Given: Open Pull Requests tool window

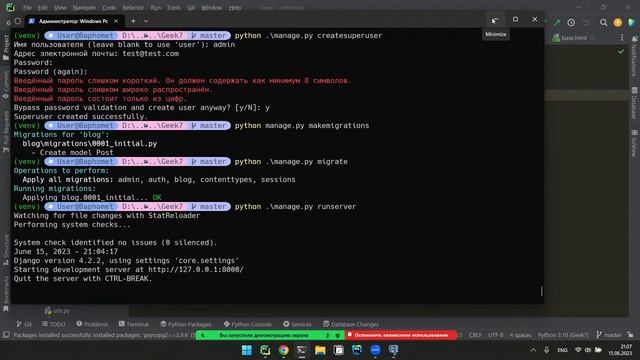Looking at the screenshot, I should click(6, 131).
